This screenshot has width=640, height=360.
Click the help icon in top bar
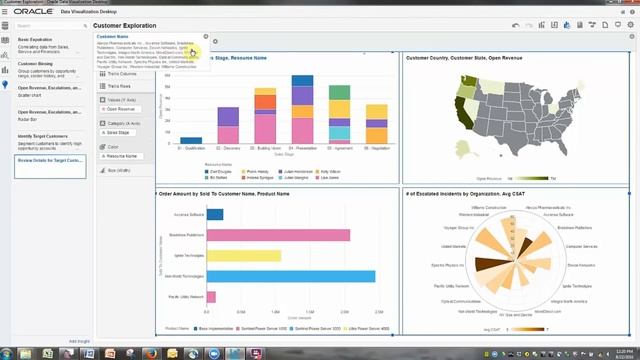(632, 12)
